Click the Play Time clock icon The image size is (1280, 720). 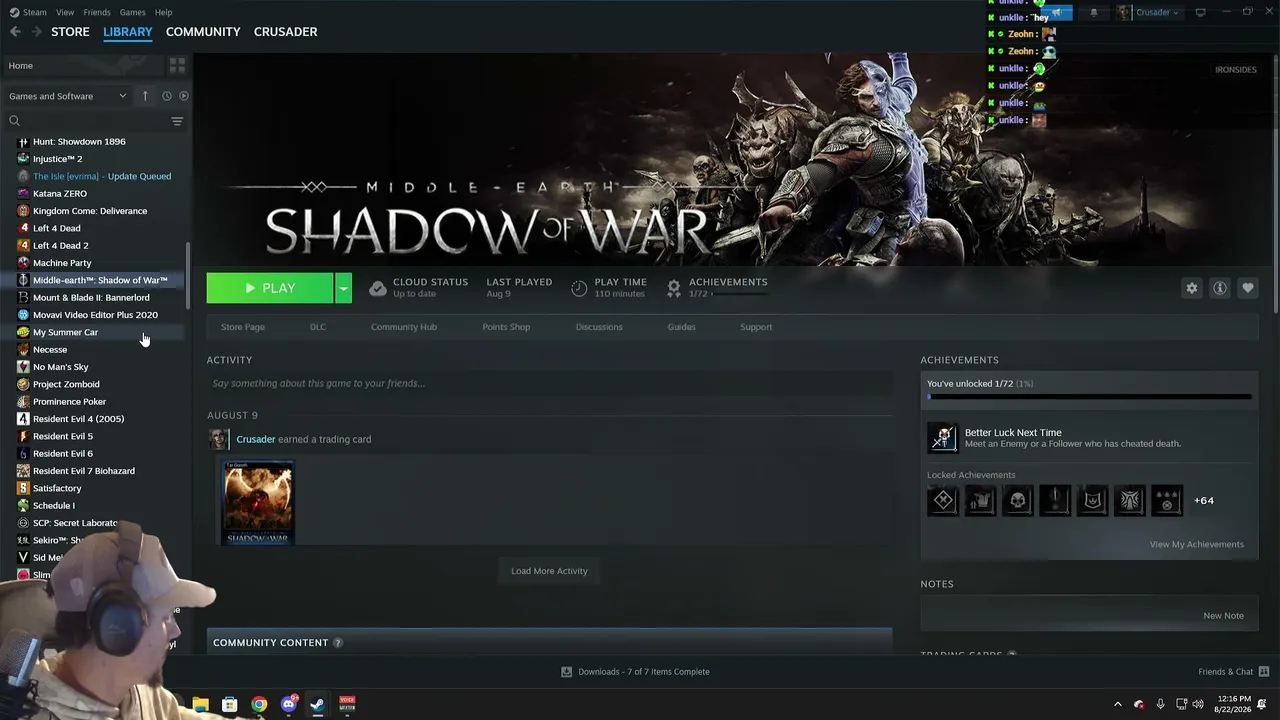point(579,288)
